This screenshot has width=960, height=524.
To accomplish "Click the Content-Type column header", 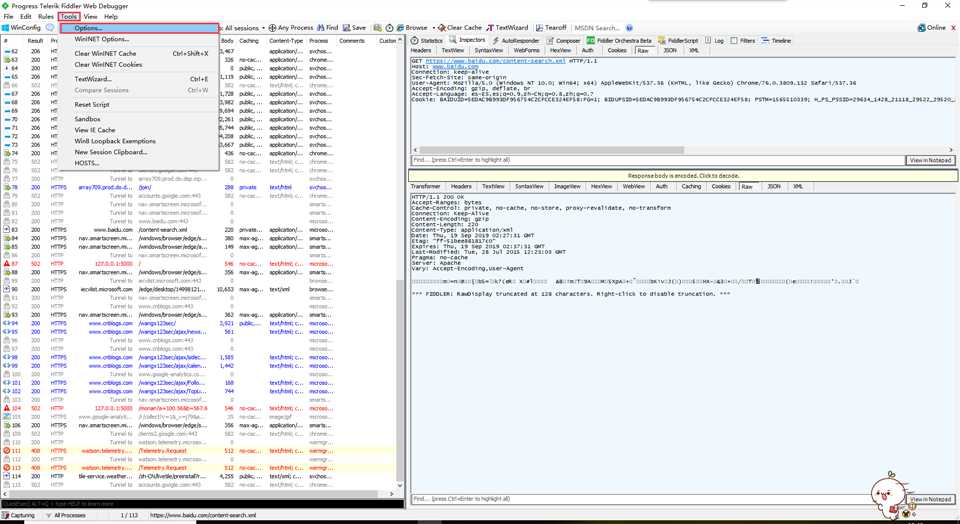I will (x=286, y=41).
